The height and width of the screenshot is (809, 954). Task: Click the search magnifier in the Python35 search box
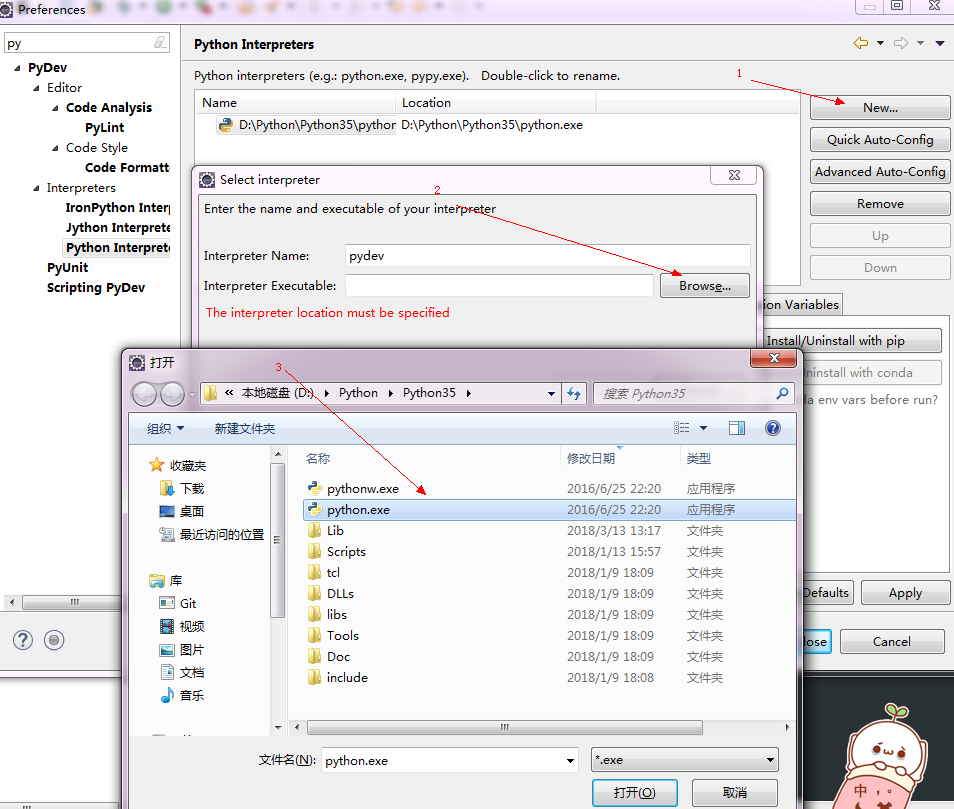click(783, 393)
